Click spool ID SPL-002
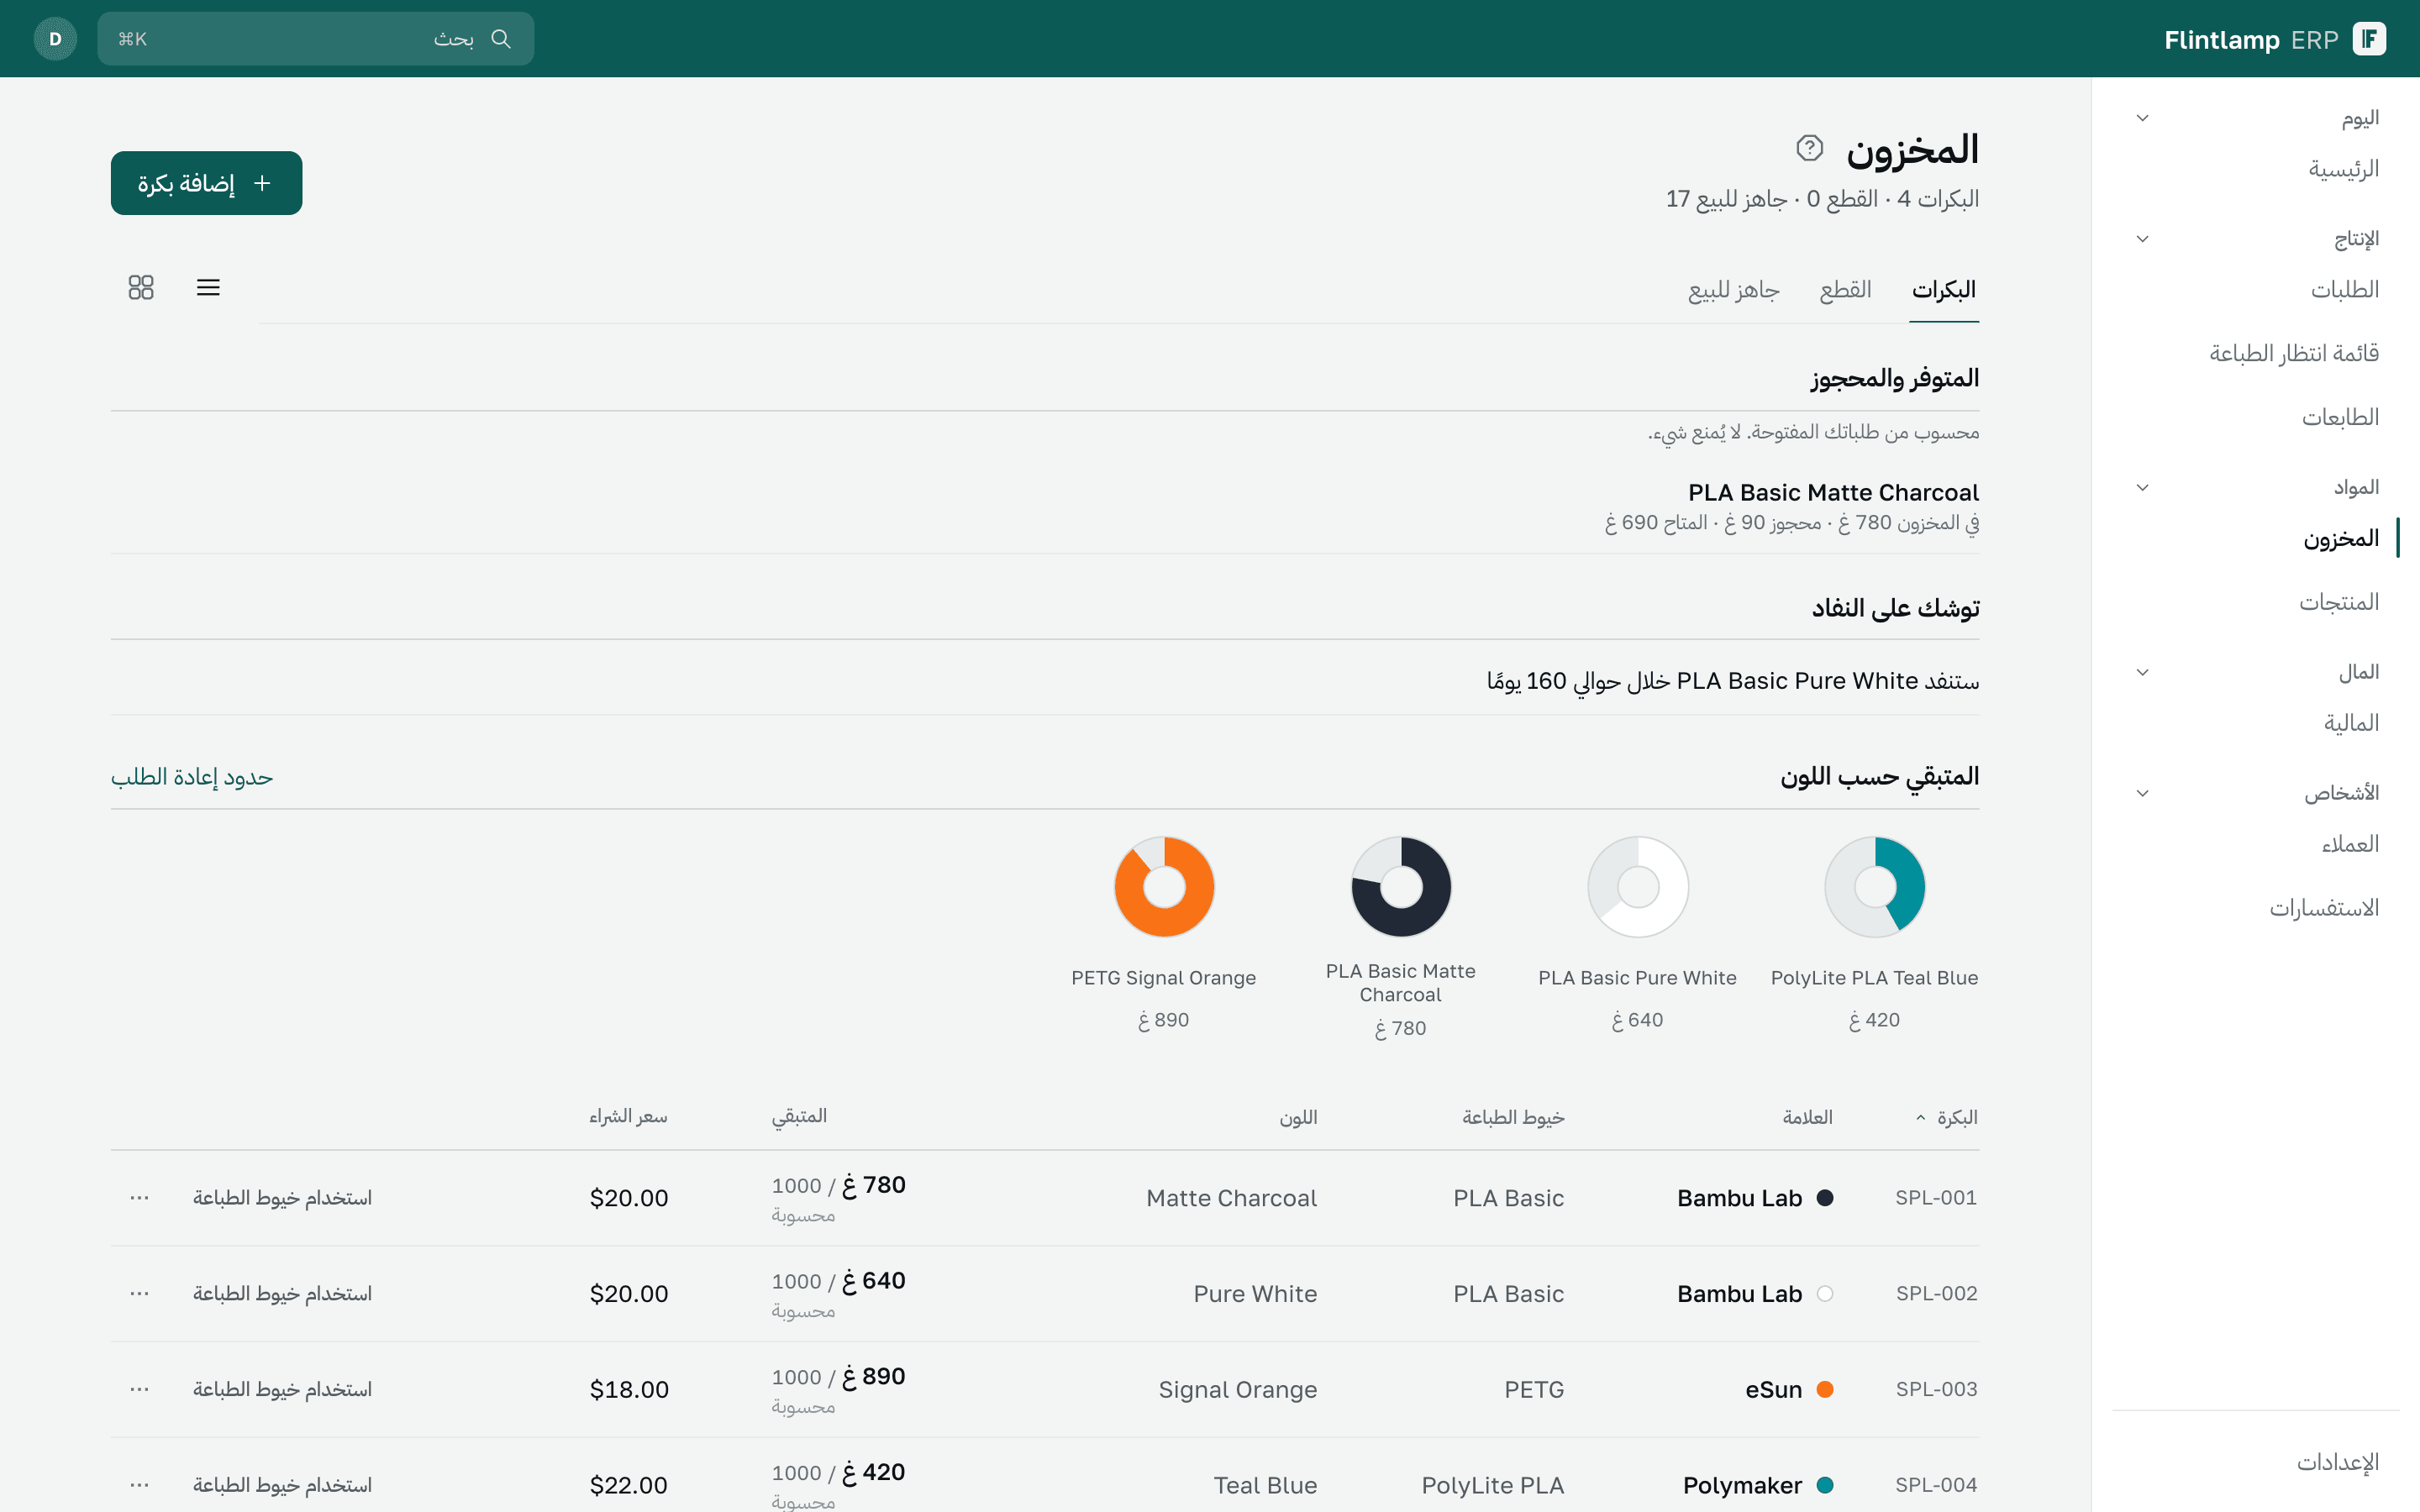 click(x=1936, y=1294)
